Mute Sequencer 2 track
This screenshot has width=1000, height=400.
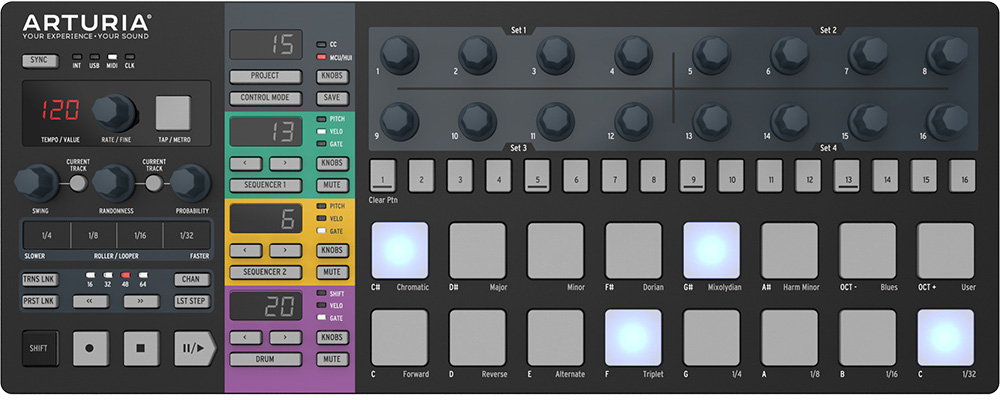click(332, 272)
